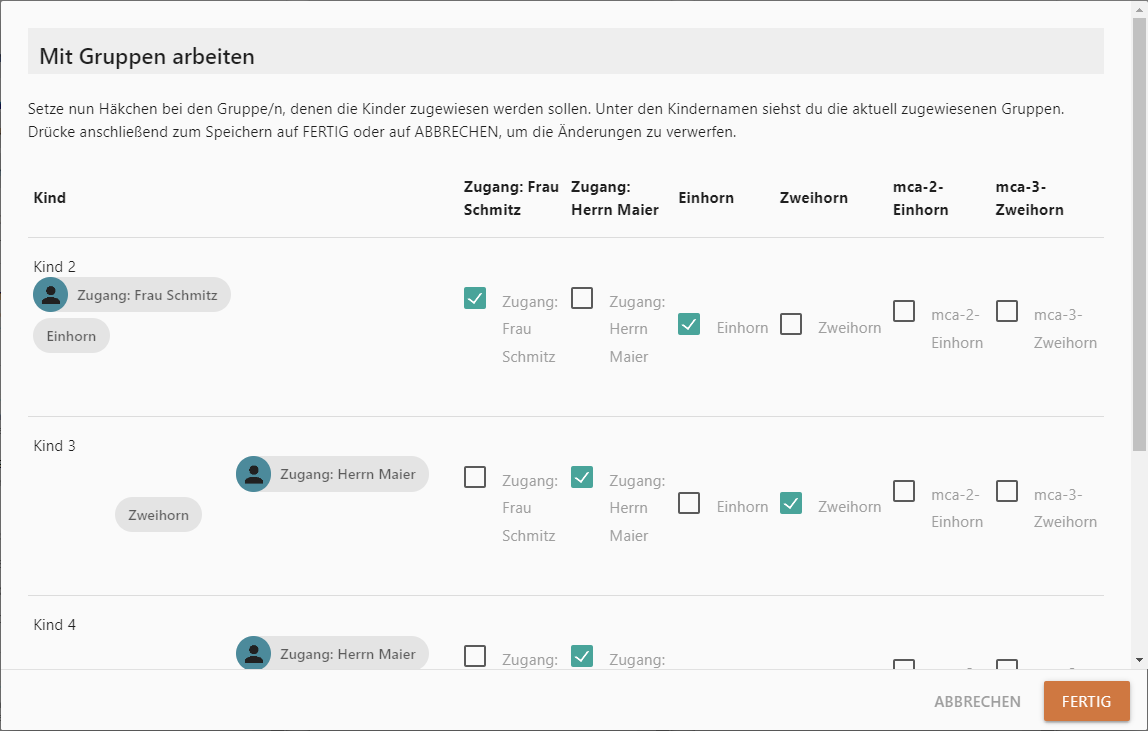The height and width of the screenshot is (731, 1148).
Task: Click the mca-3-Zweihorn column header
Action: coord(1029,198)
